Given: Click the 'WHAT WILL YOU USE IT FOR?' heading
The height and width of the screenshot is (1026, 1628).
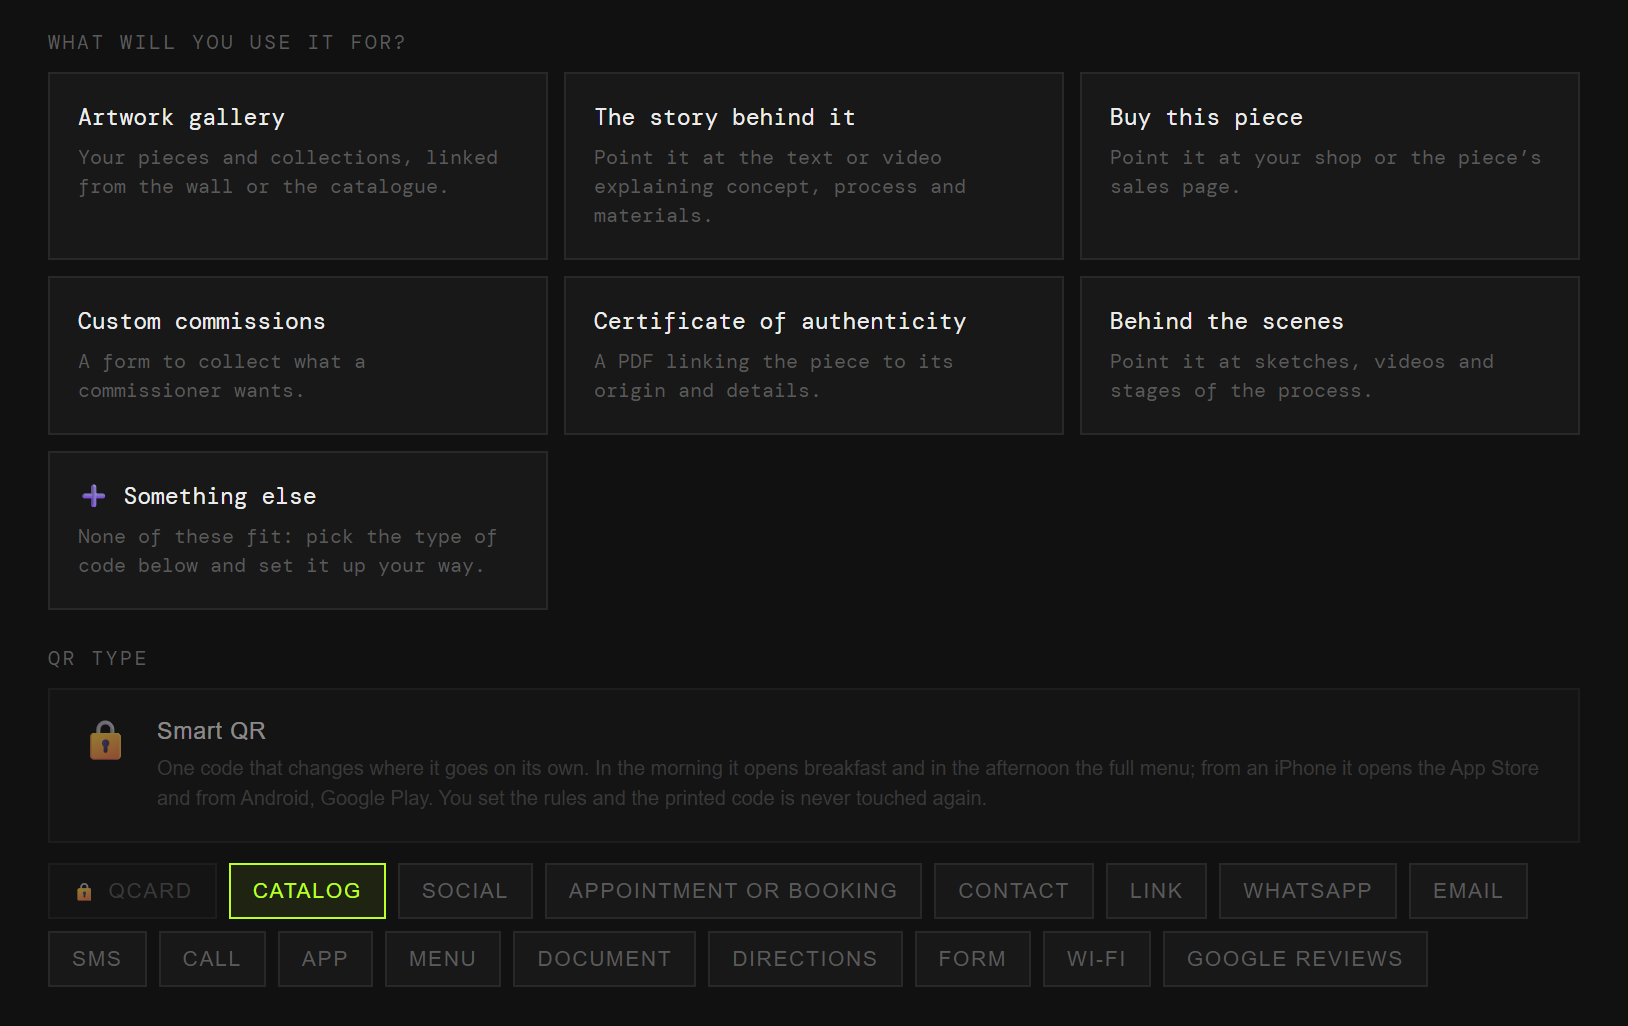Looking at the screenshot, I should click(x=227, y=42).
